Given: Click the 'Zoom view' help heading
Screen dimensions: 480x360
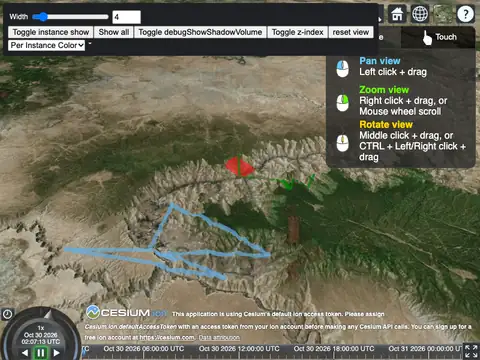Looking at the screenshot, I should [384, 90].
